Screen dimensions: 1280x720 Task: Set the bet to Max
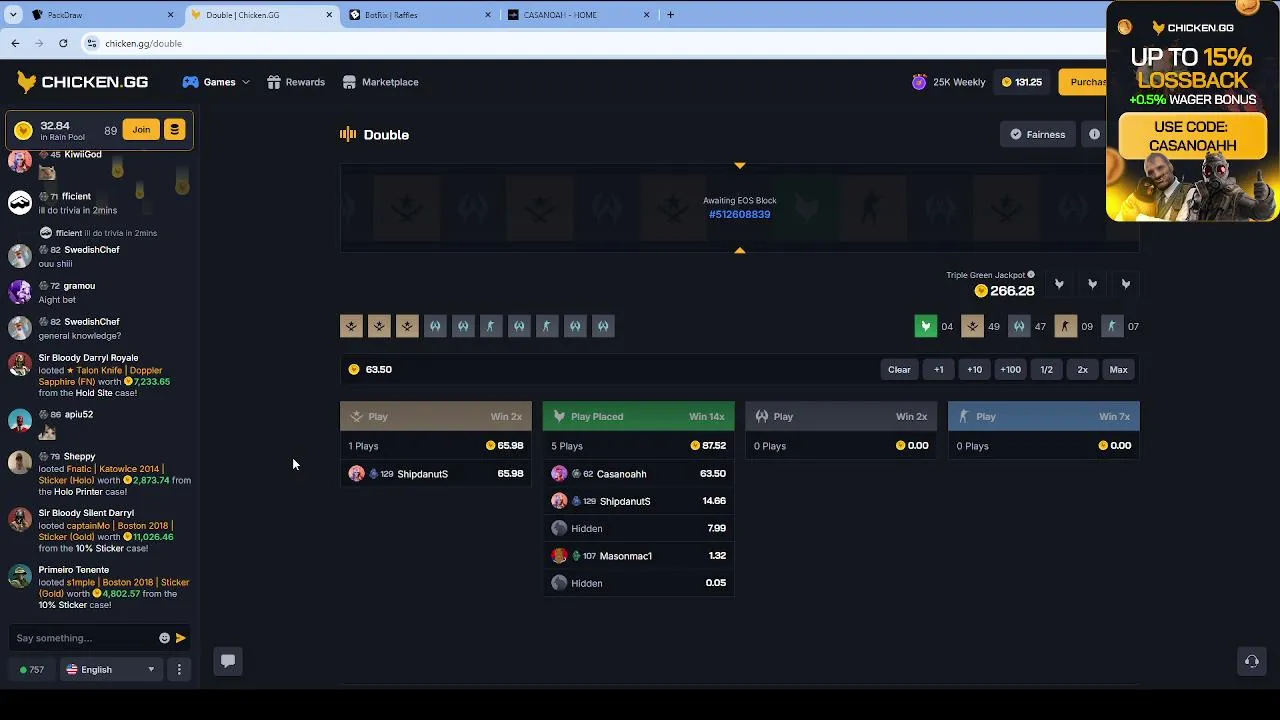(1118, 370)
